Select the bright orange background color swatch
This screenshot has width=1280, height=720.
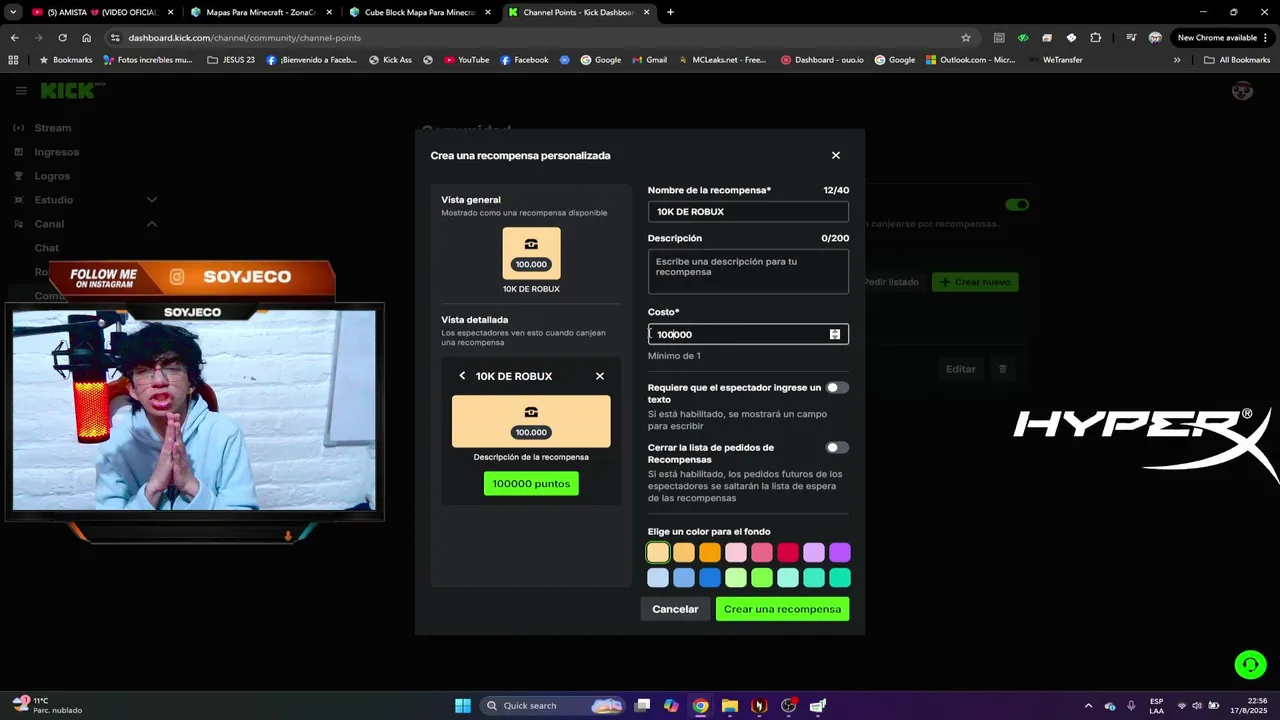point(710,552)
